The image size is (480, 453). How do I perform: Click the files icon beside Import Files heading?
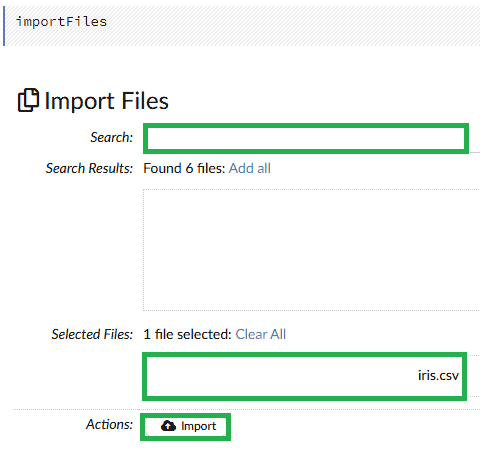pyautogui.click(x=28, y=100)
